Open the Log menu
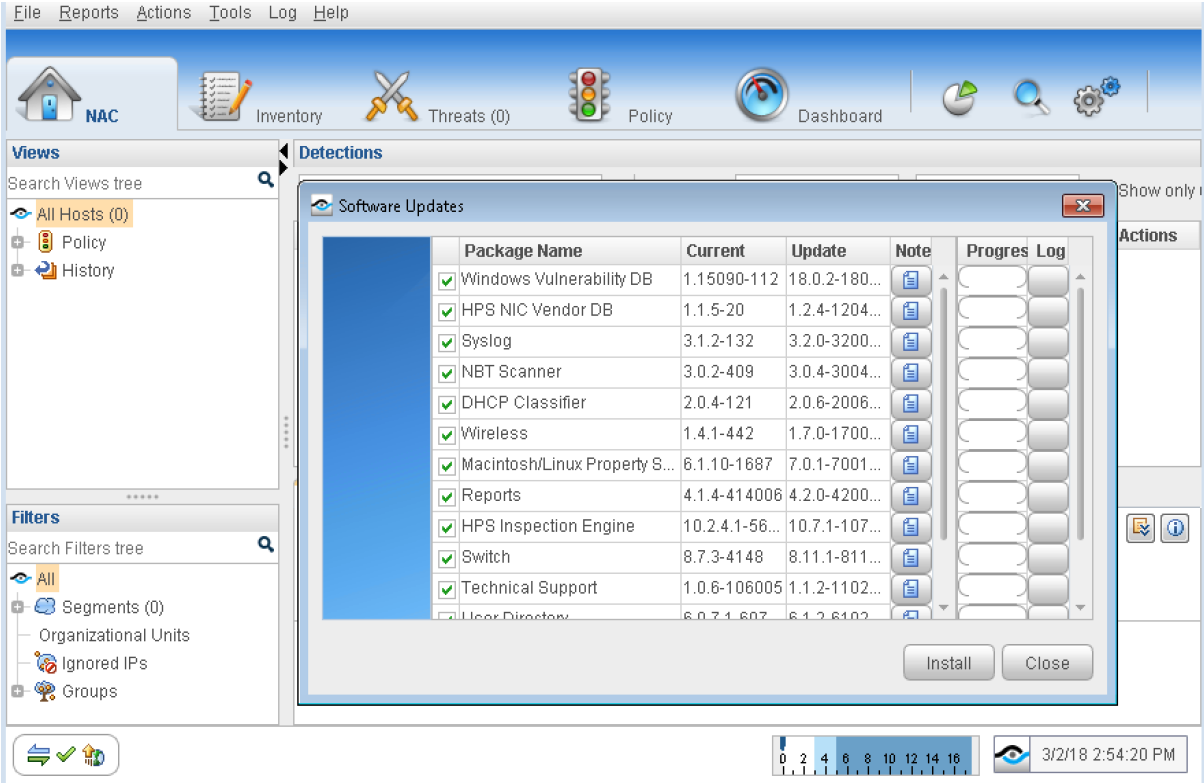This screenshot has height=783, width=1204. coord(283,13)
